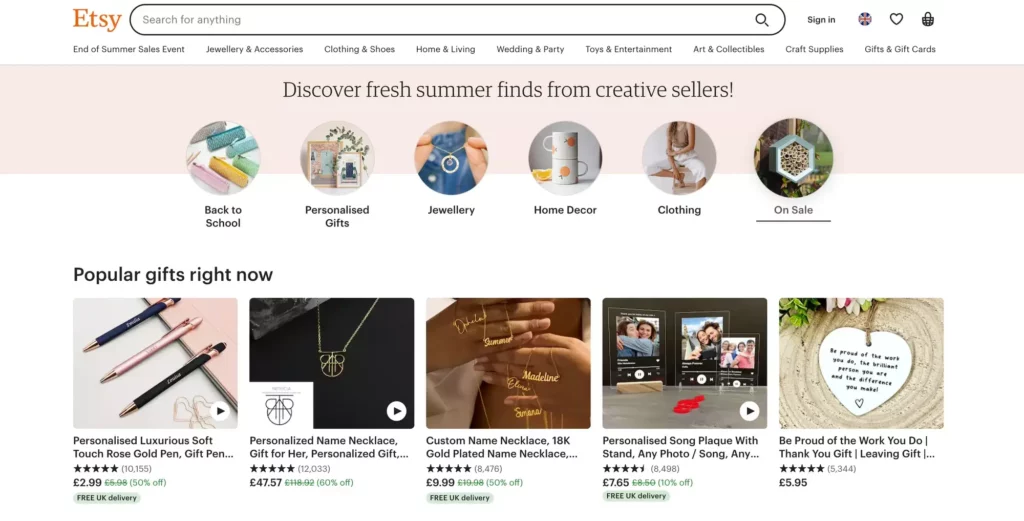Image resolution: width=1024 pixels, height=521 pixels.
Task: Play the Personalized Name Necklace video
Action: click(x=396, y=411)
